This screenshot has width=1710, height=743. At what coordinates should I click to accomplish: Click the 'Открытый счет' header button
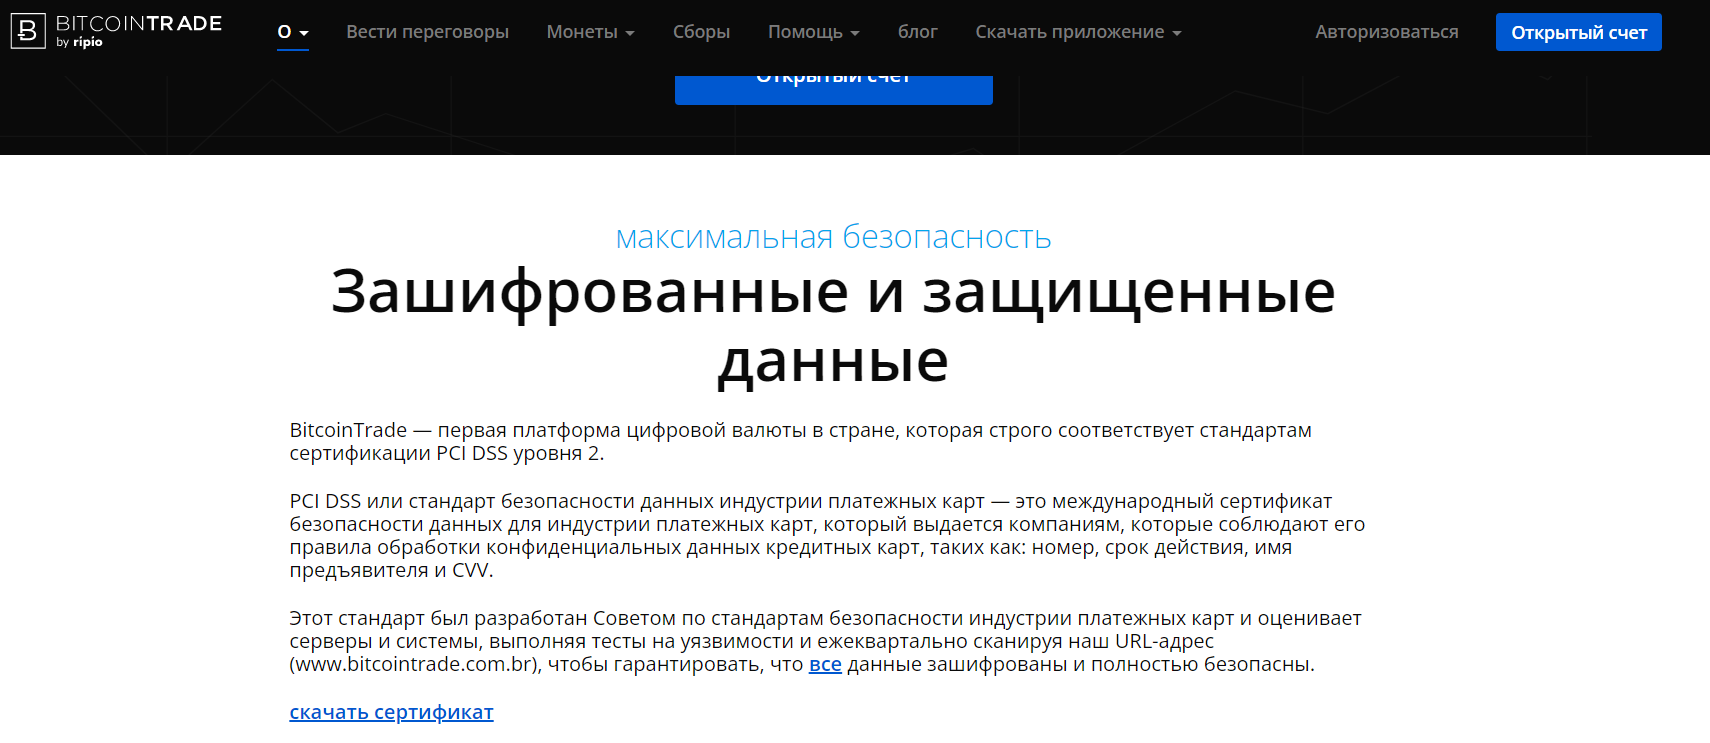click(x=1578, y=32)
